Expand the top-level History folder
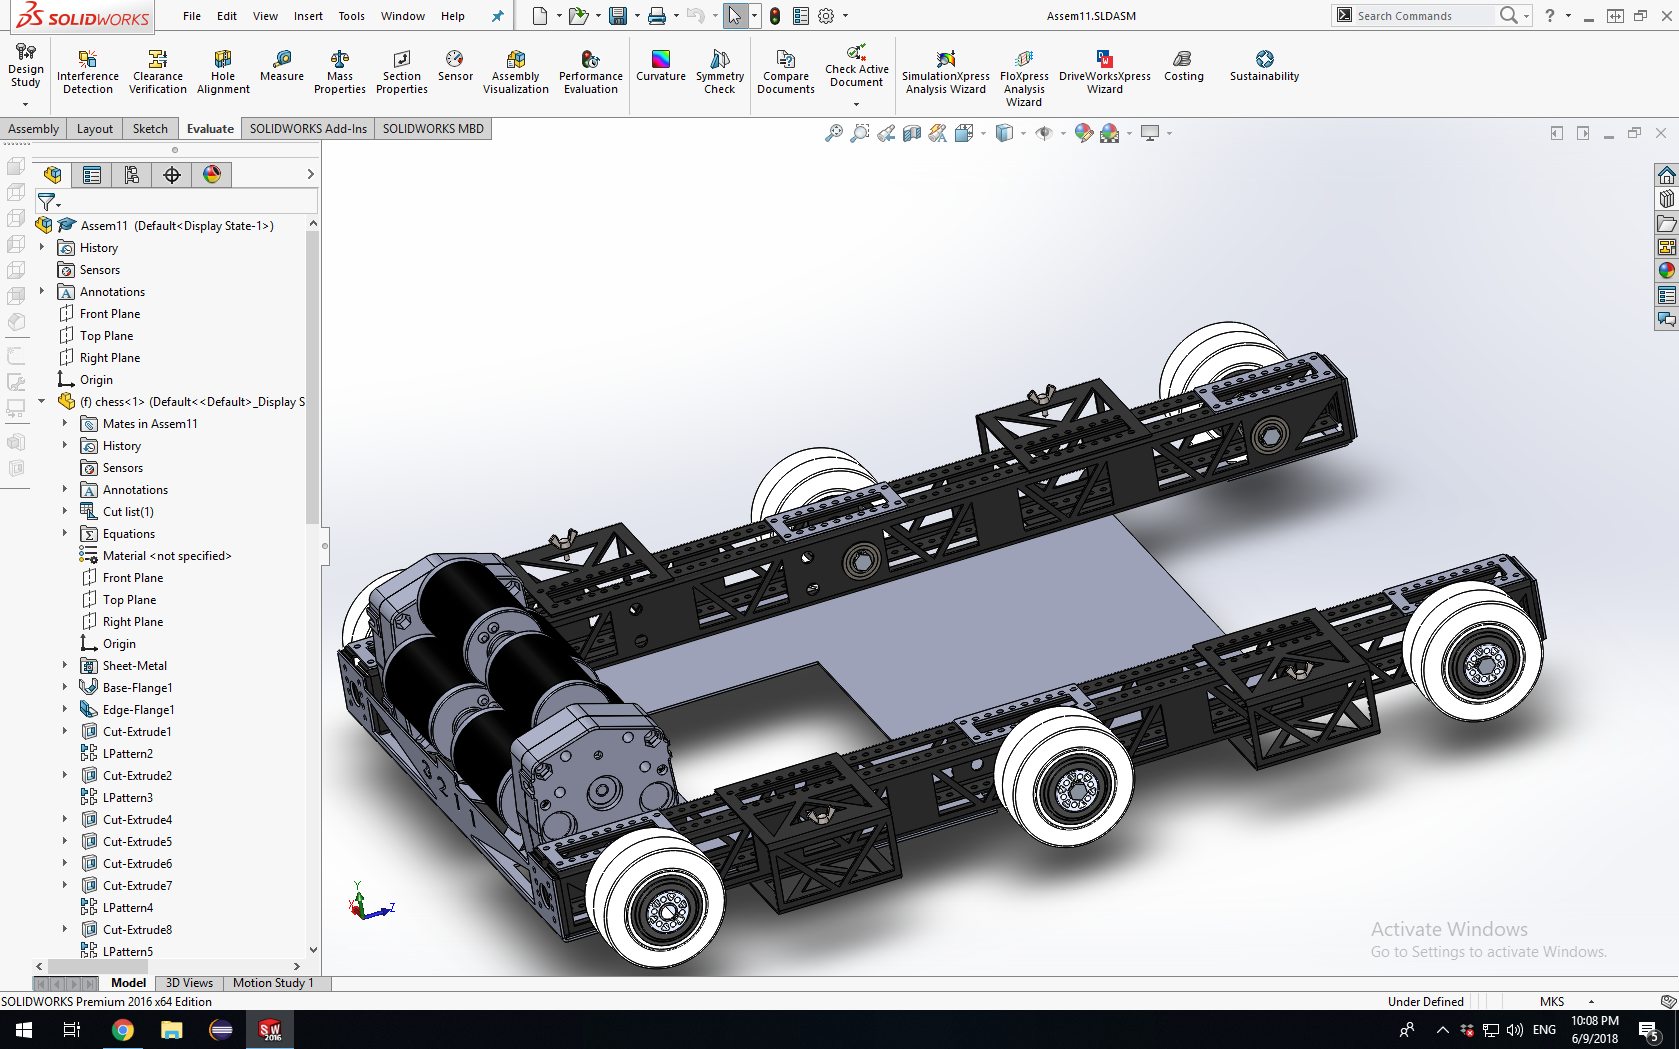The height and width of the screenshot is (1049, 1679). tap(41, 247)
